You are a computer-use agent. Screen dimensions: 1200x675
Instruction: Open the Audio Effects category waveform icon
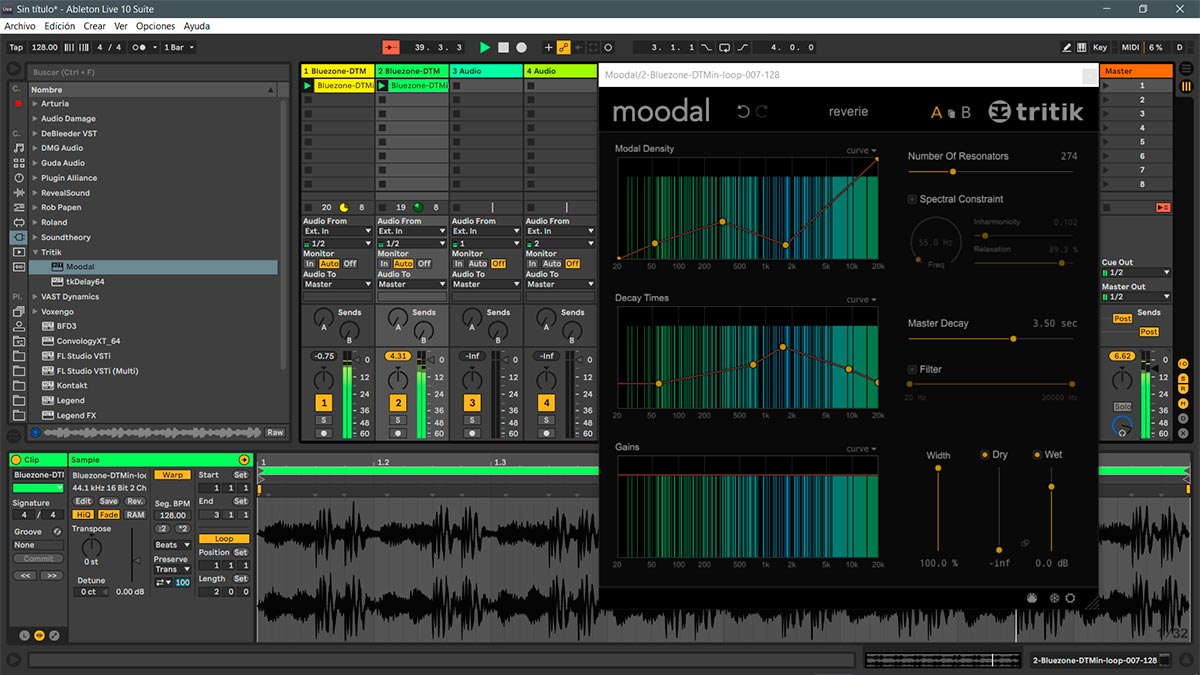coord(17,193)
